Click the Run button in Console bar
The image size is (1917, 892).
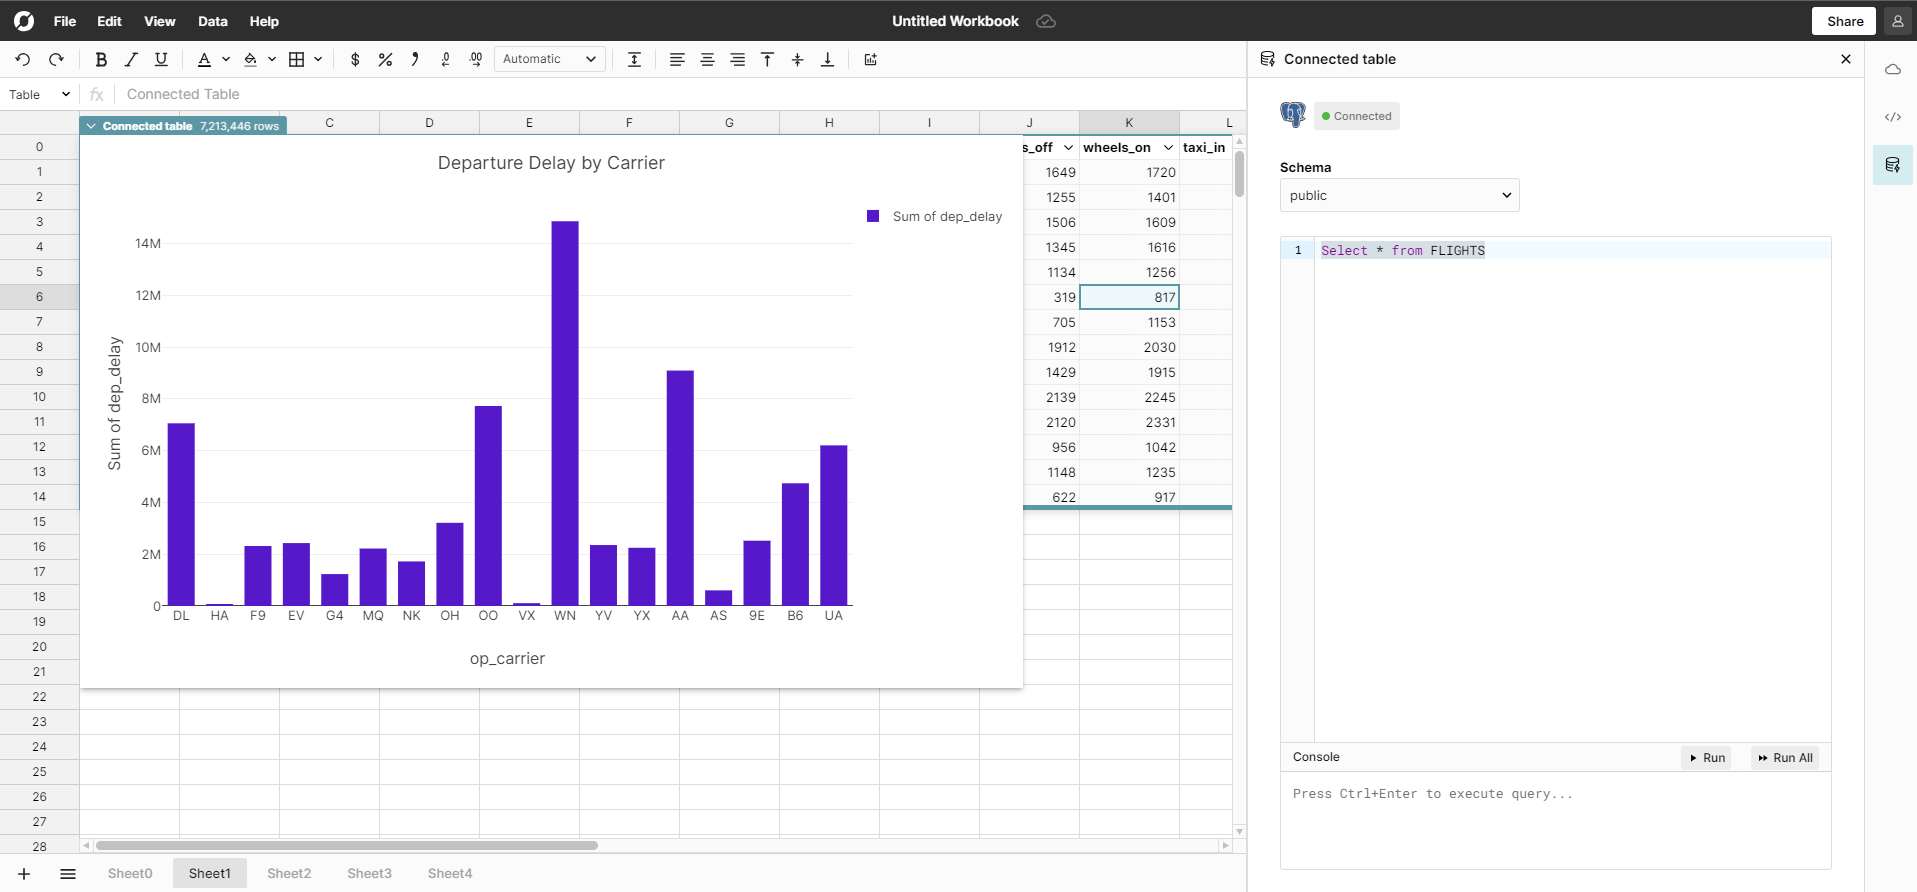point(1706,758)
